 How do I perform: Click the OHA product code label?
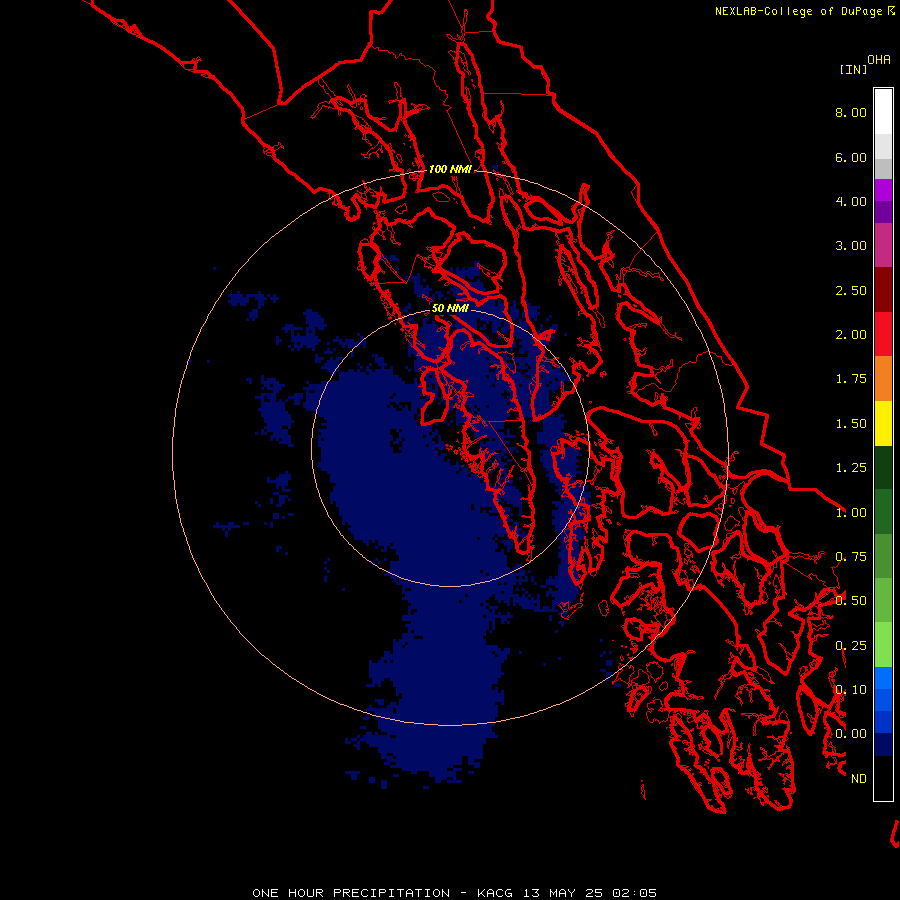click(879, 59)
